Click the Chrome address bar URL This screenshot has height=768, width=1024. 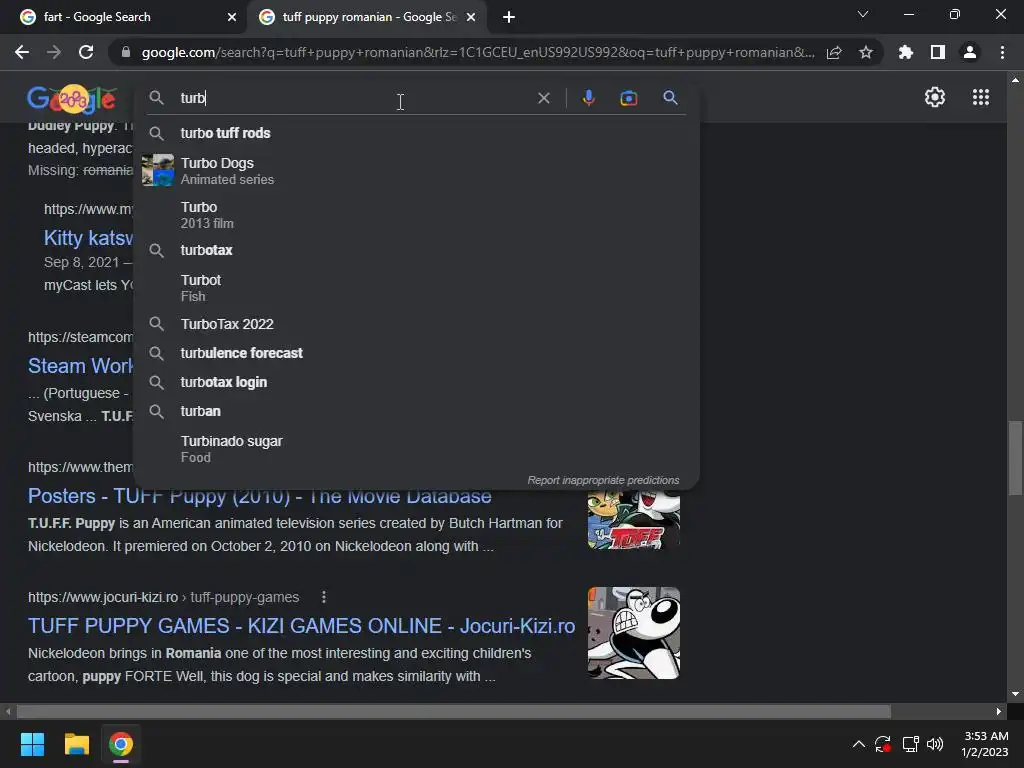(477, 52)
